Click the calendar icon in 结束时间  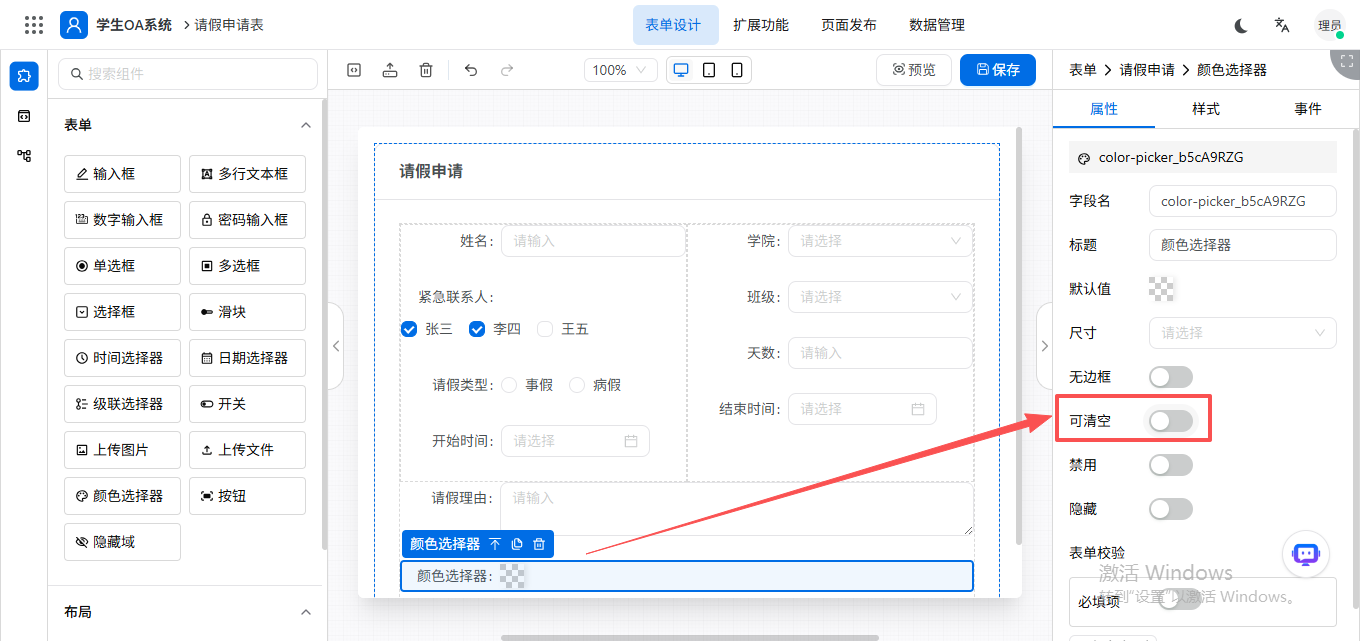(917, 409)
